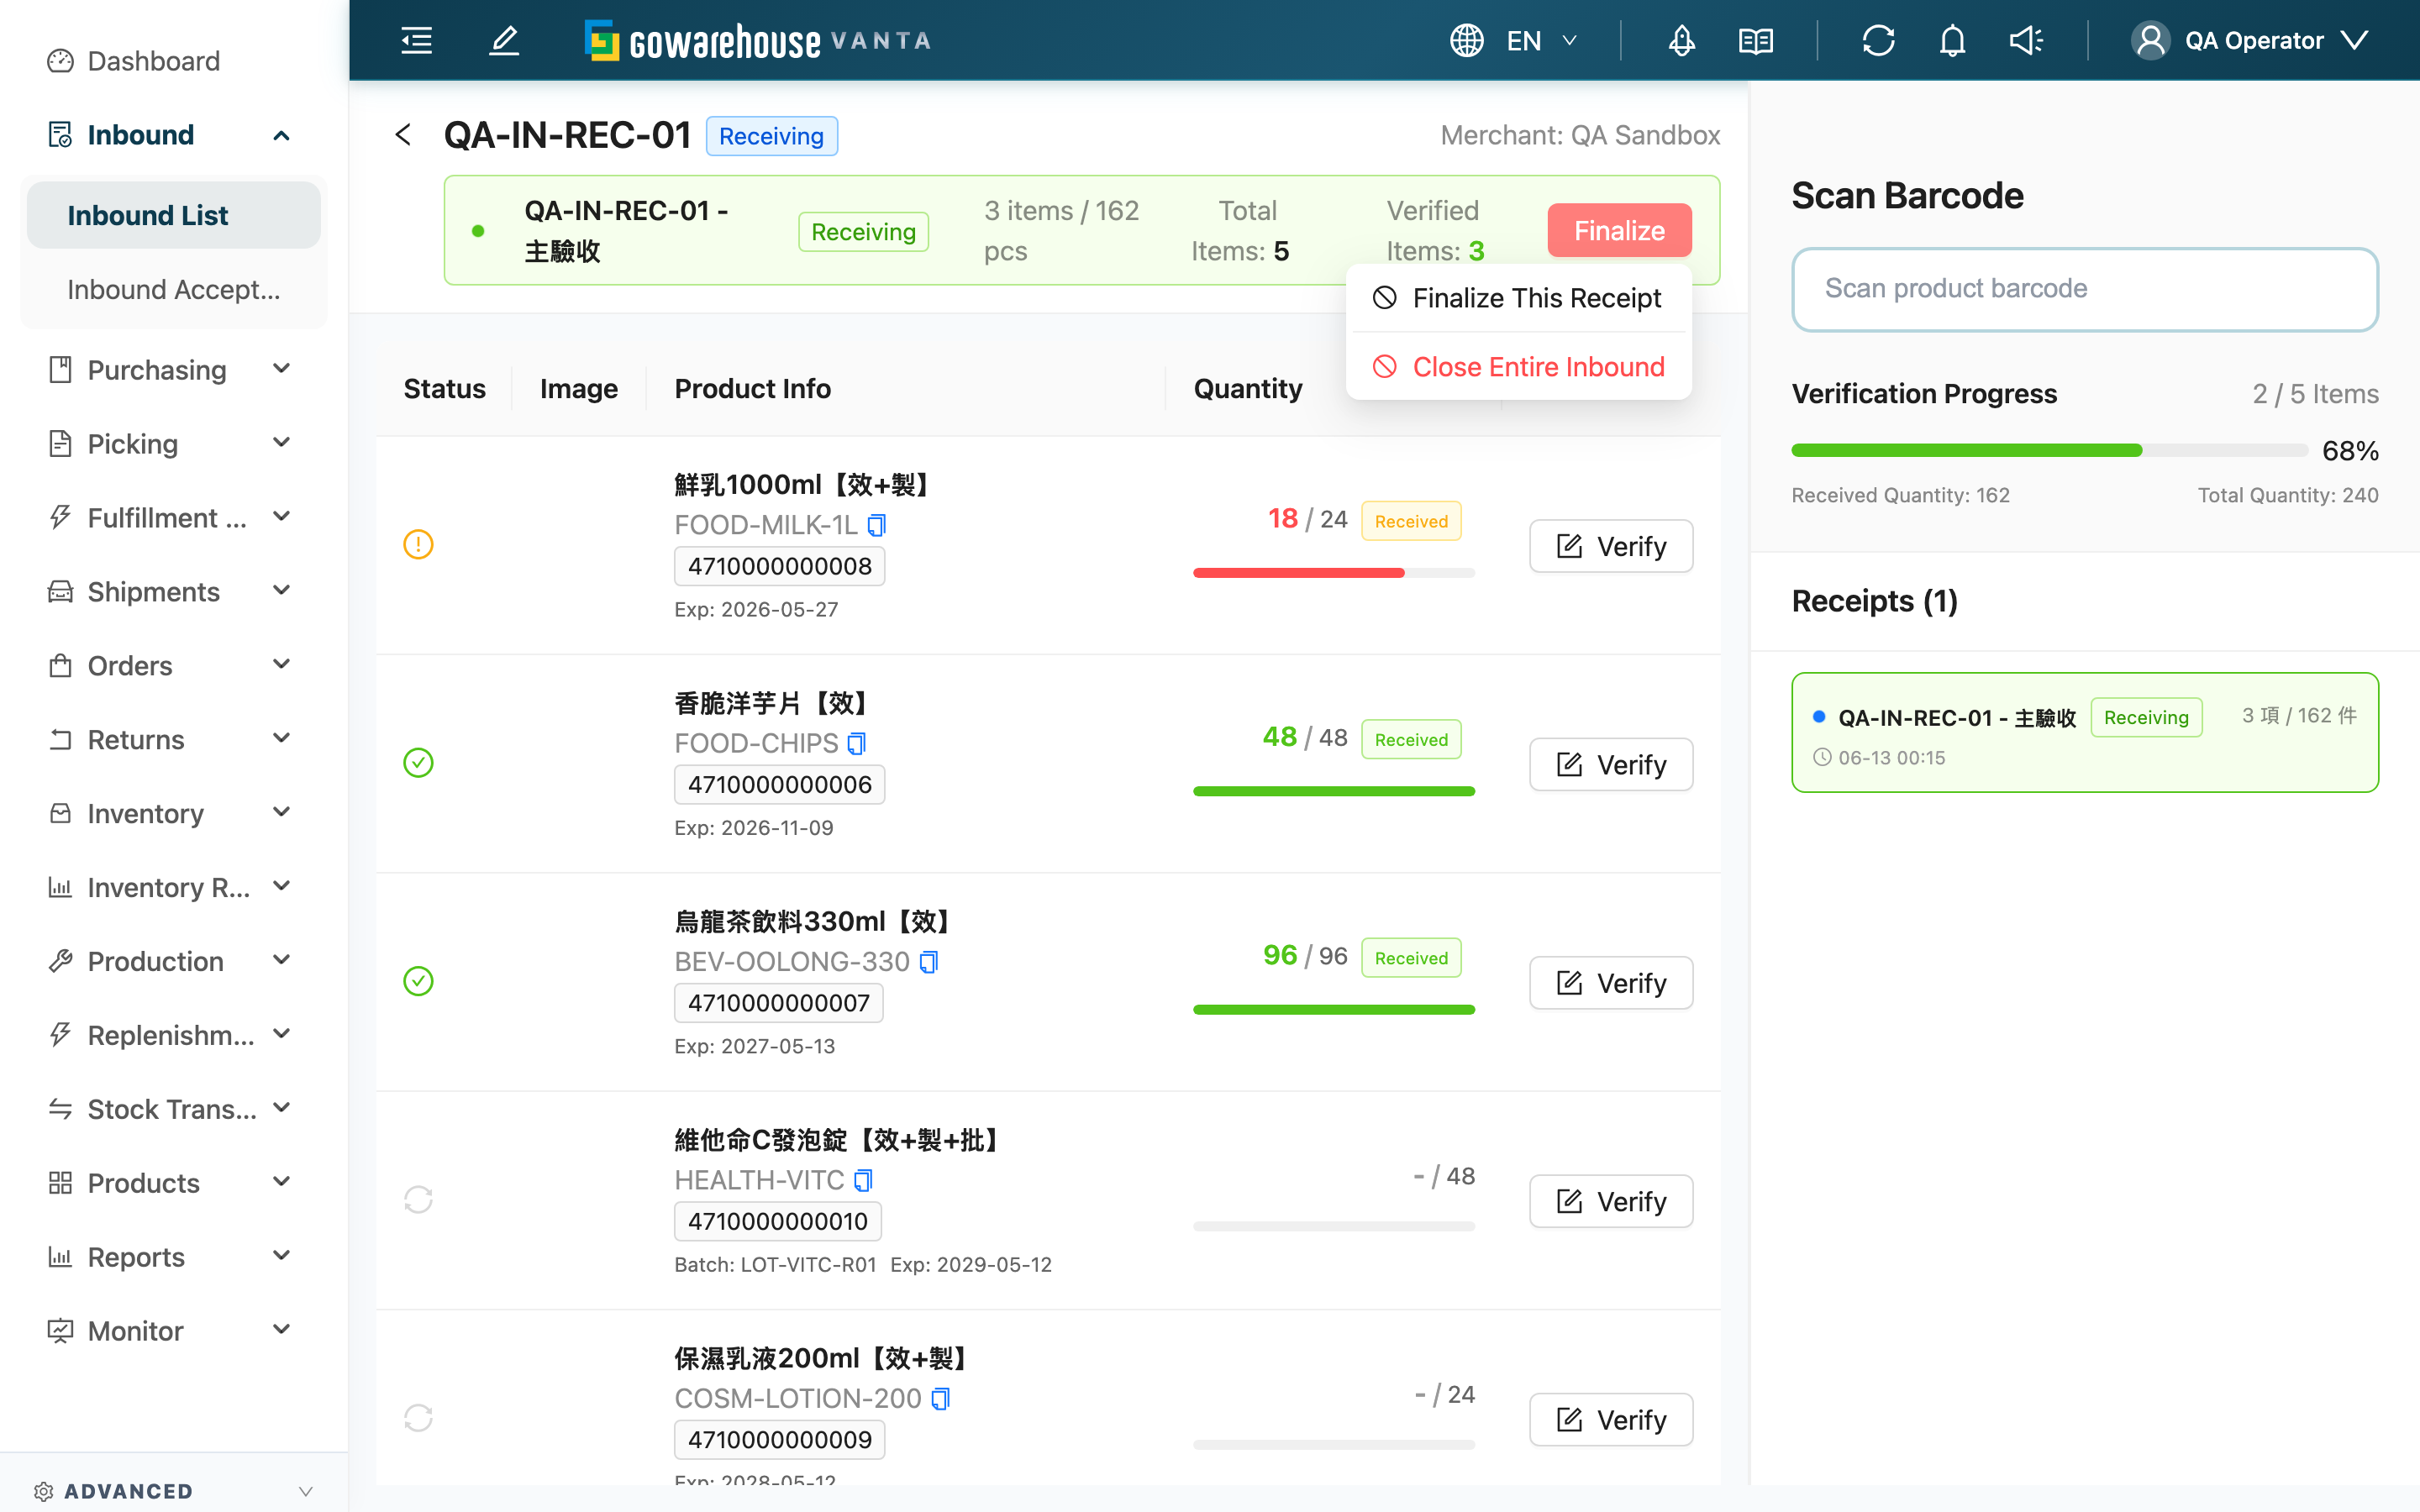Click the Verification Progress bar
Viewport: 2420px width, 1512px height.
point(2049,451)
